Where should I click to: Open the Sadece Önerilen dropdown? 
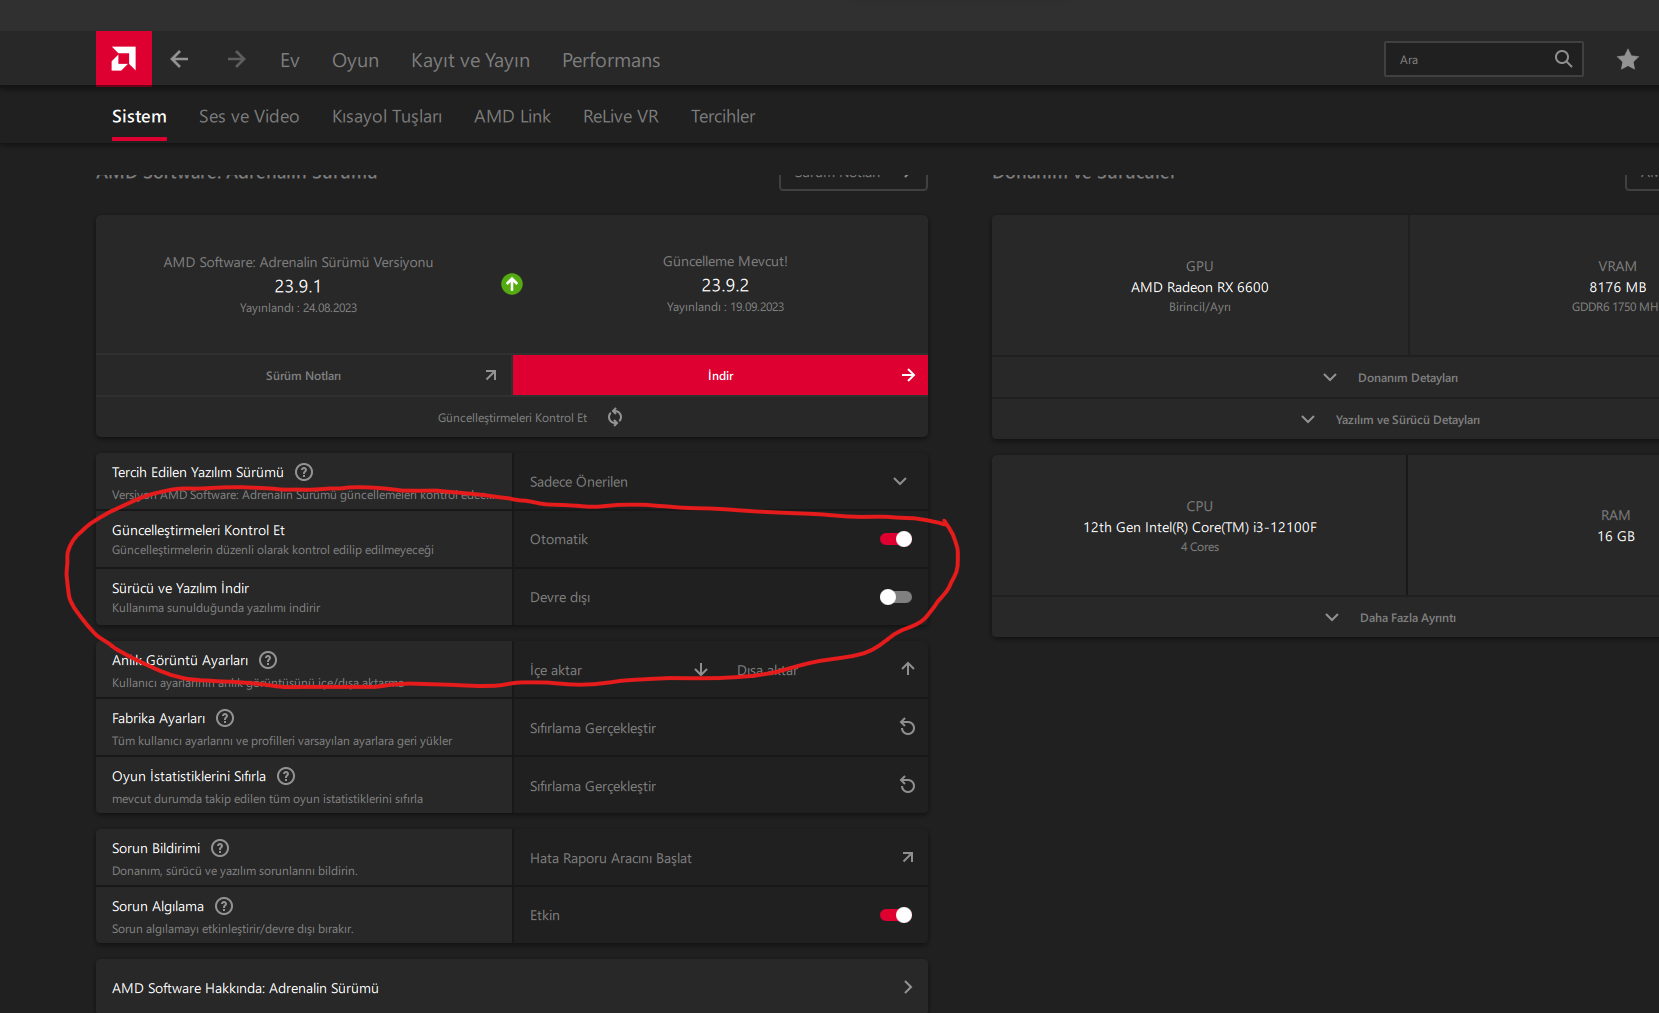[x=720, y=482]
